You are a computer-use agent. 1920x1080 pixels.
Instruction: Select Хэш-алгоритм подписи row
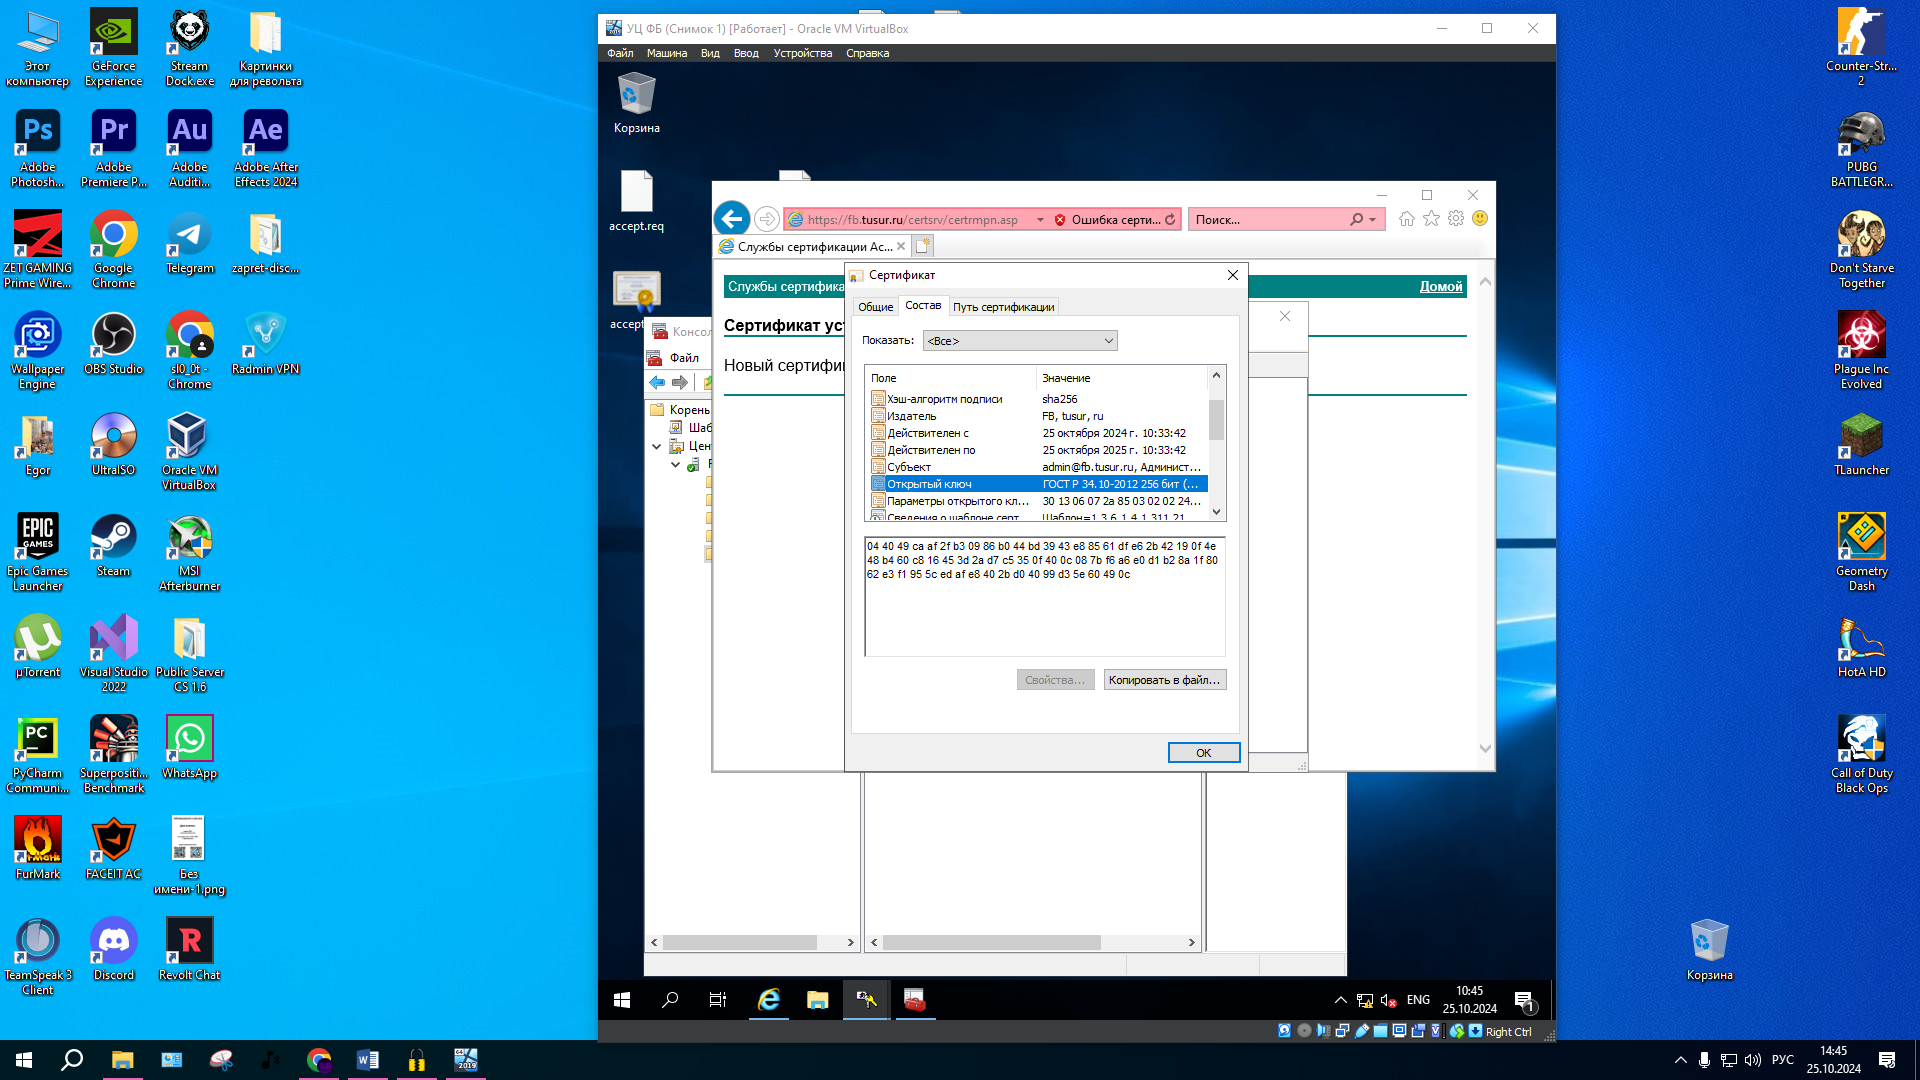[x=1038, y=399]
